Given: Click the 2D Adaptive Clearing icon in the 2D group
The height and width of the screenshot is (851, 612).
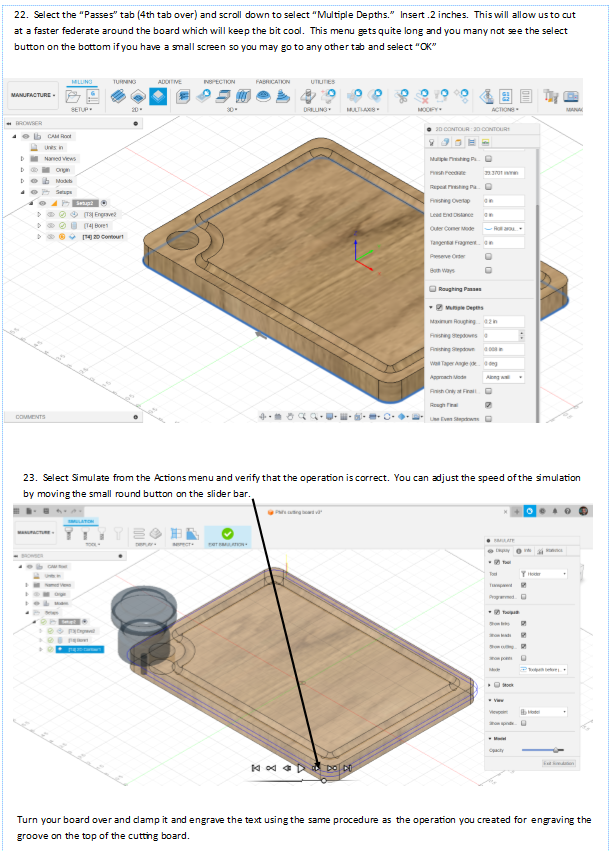Looking at the screenshot, I should (118, 96).
